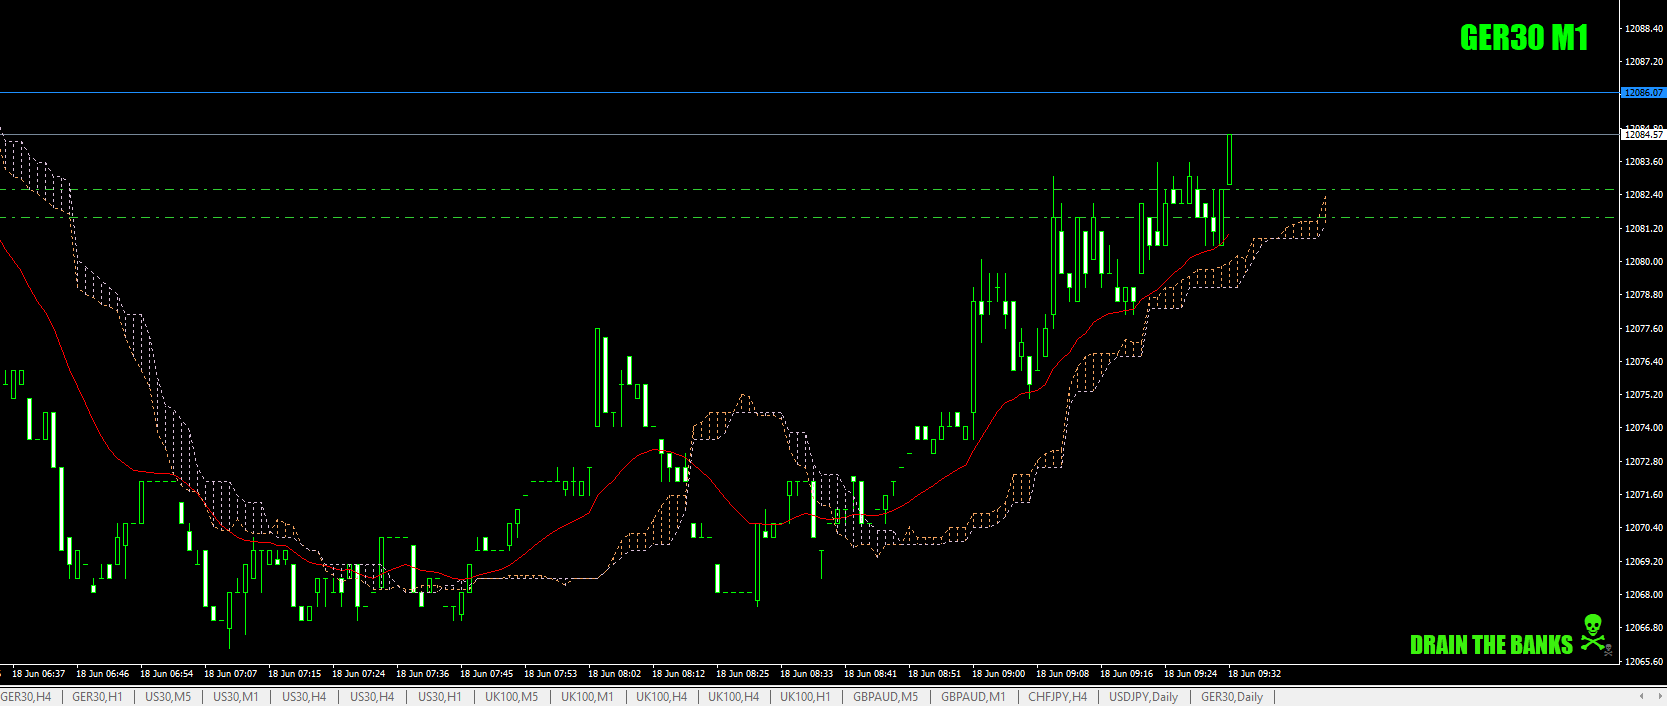Screen dimensions: 1667x706
Task: Click the 12081.20 price axis label
Action: pyautogui.click(x=1644, y=229)
